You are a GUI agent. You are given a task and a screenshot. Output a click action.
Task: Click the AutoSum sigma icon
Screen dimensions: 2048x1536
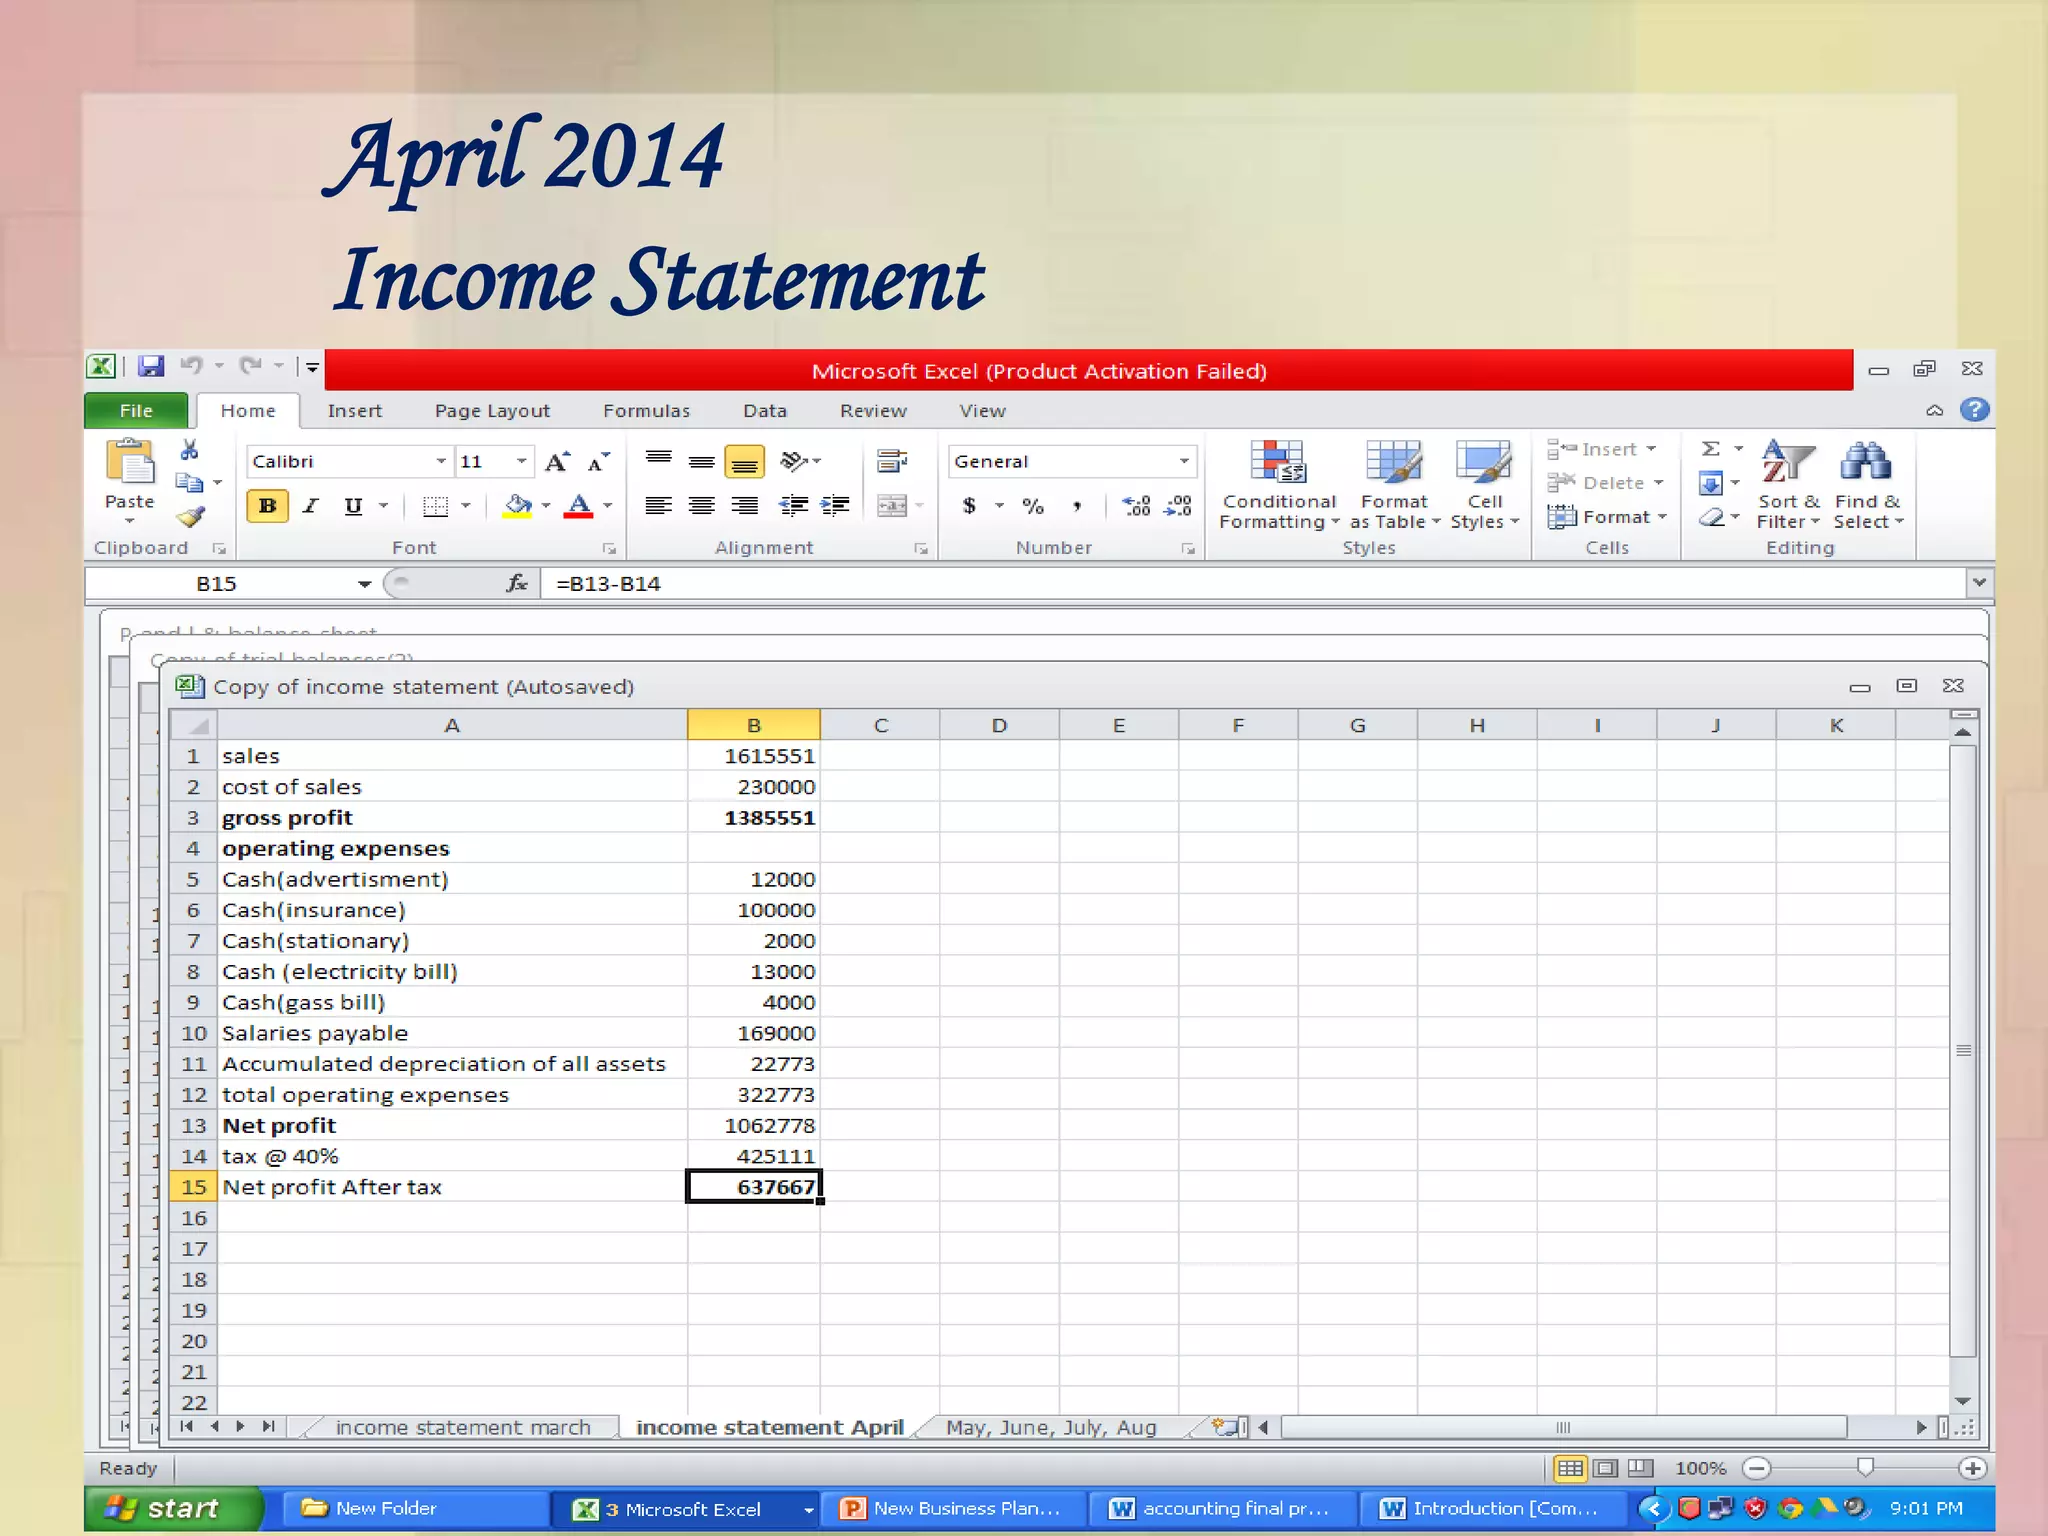click(1711, 449)
